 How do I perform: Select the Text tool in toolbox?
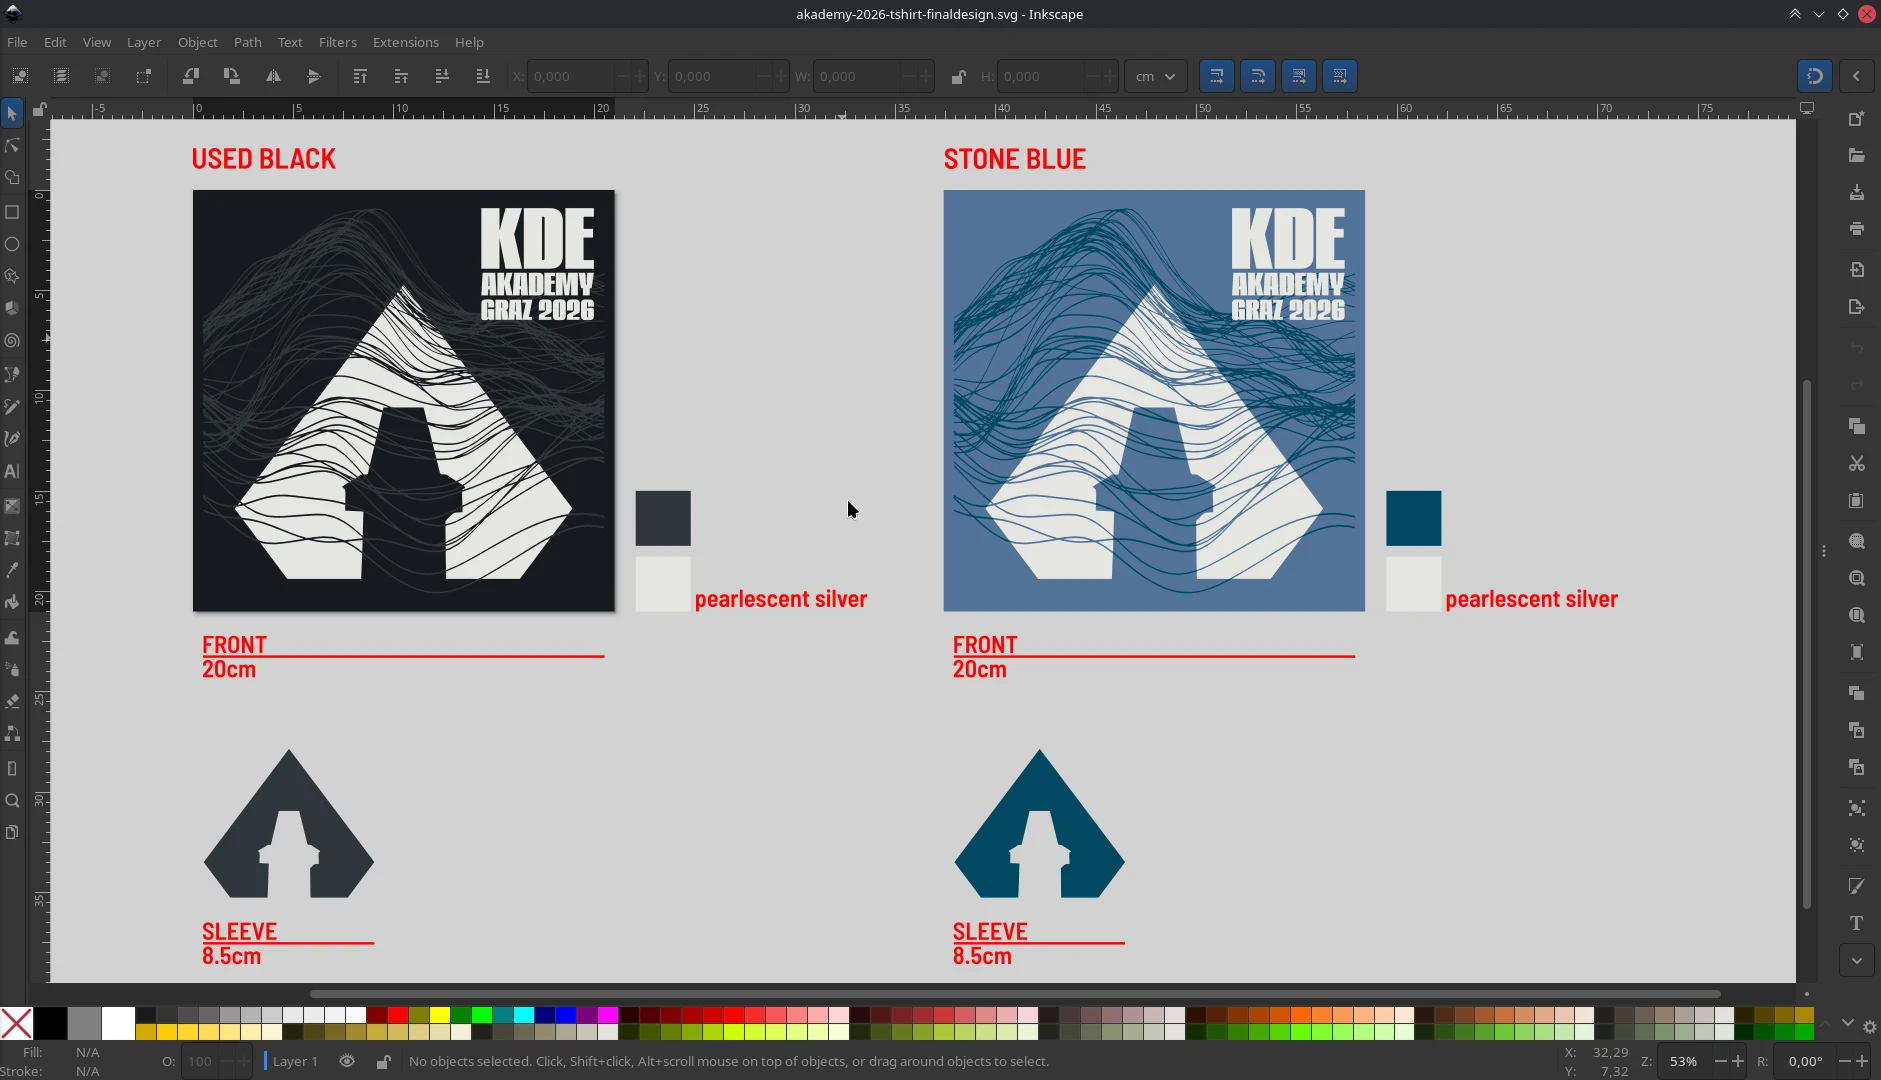point(12,471)
